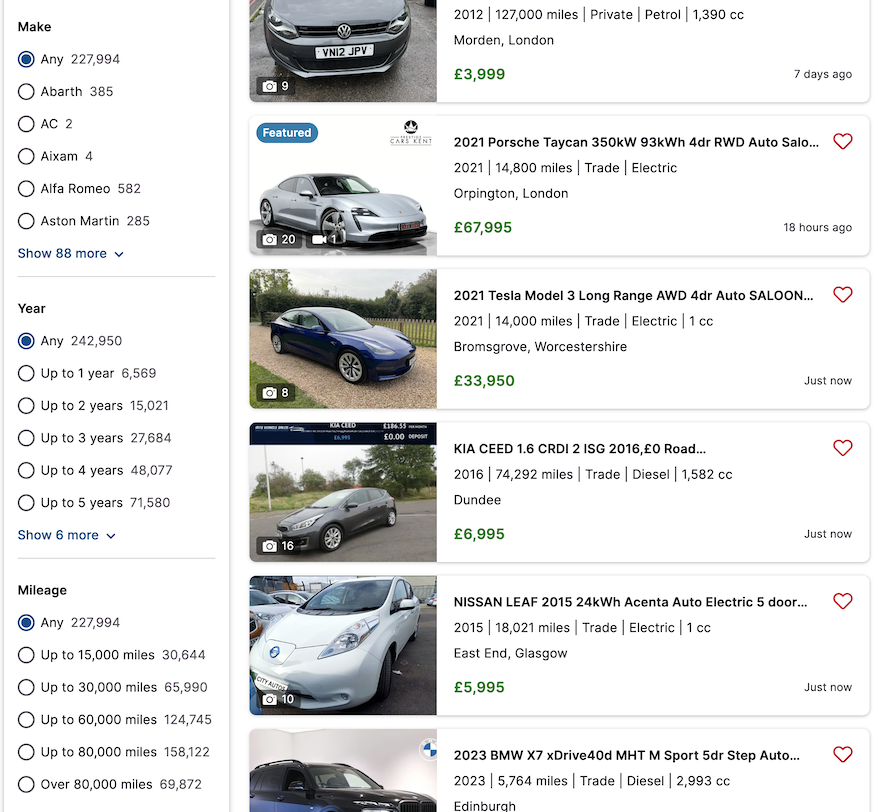
Task: Open Nissan Leaf 2015 listing title
Action: coord(631,602)
